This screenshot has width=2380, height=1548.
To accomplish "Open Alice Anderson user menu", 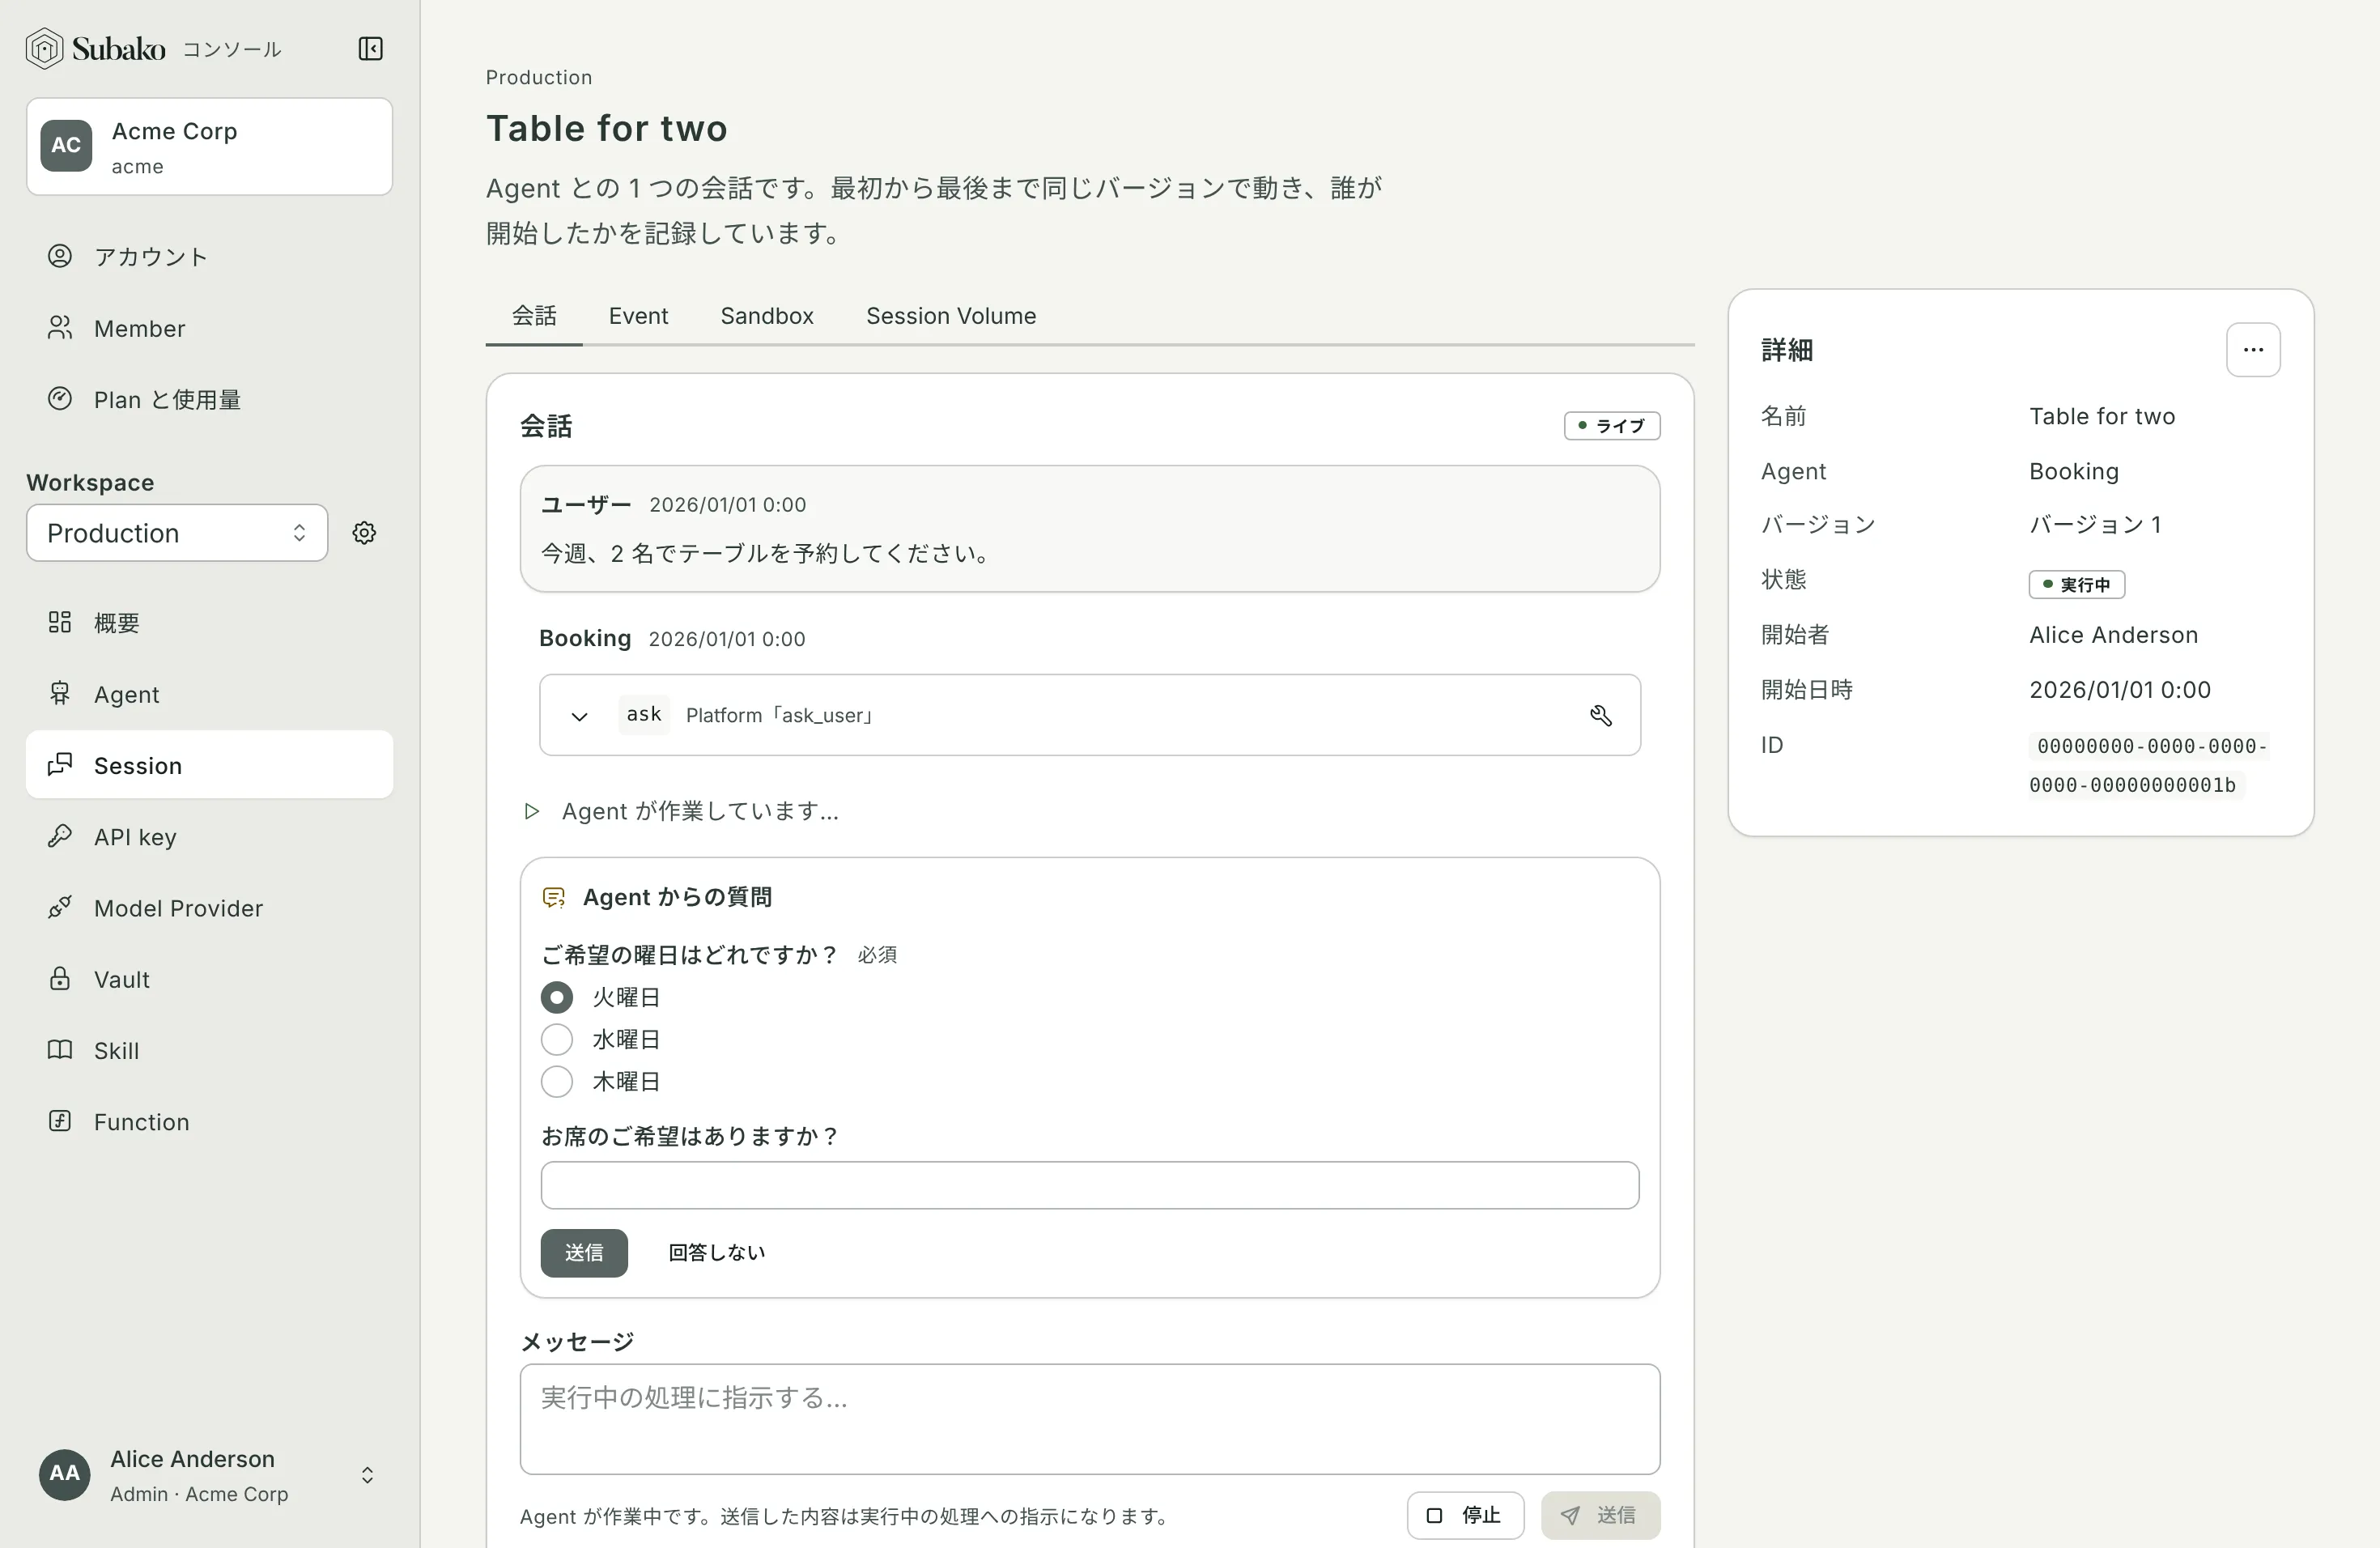I will [209, 1475].
